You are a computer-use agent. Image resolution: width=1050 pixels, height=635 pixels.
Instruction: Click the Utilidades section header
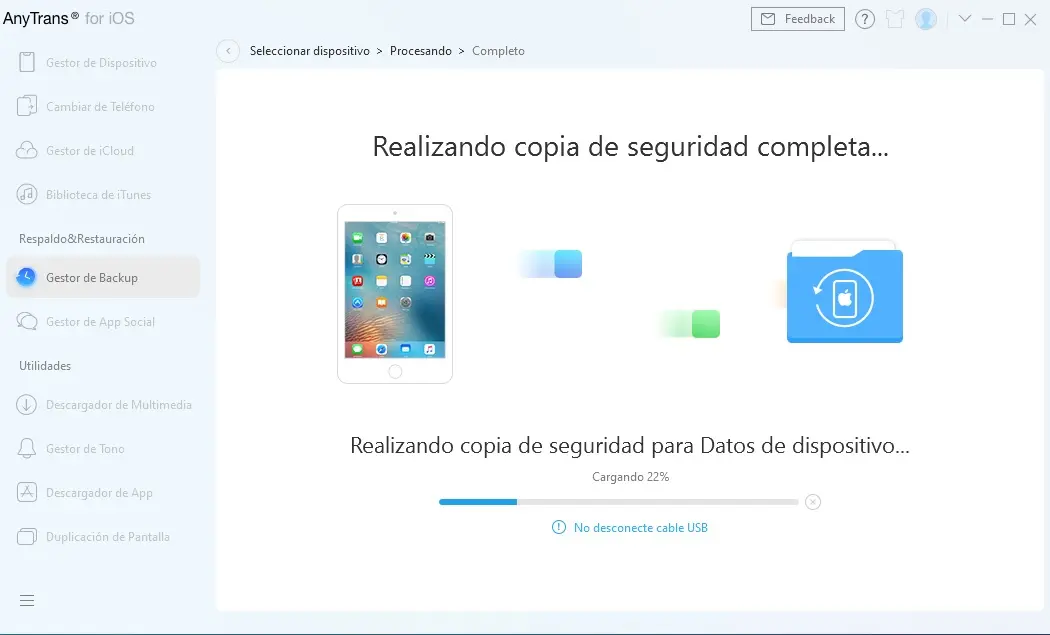(45, 366)
